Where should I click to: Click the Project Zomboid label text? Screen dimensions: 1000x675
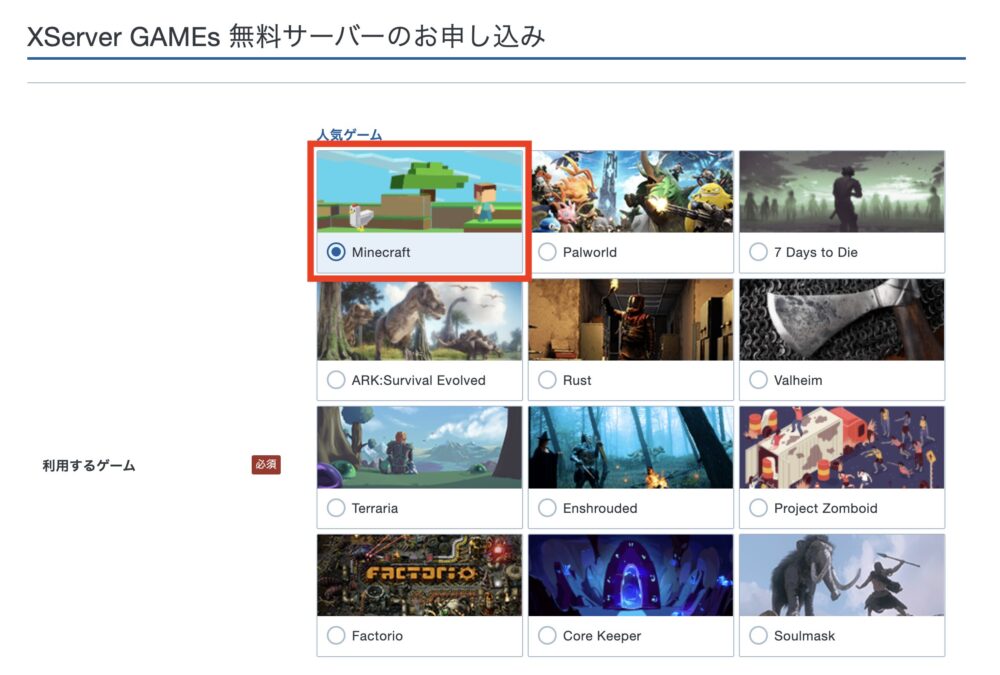pos(825,508)
